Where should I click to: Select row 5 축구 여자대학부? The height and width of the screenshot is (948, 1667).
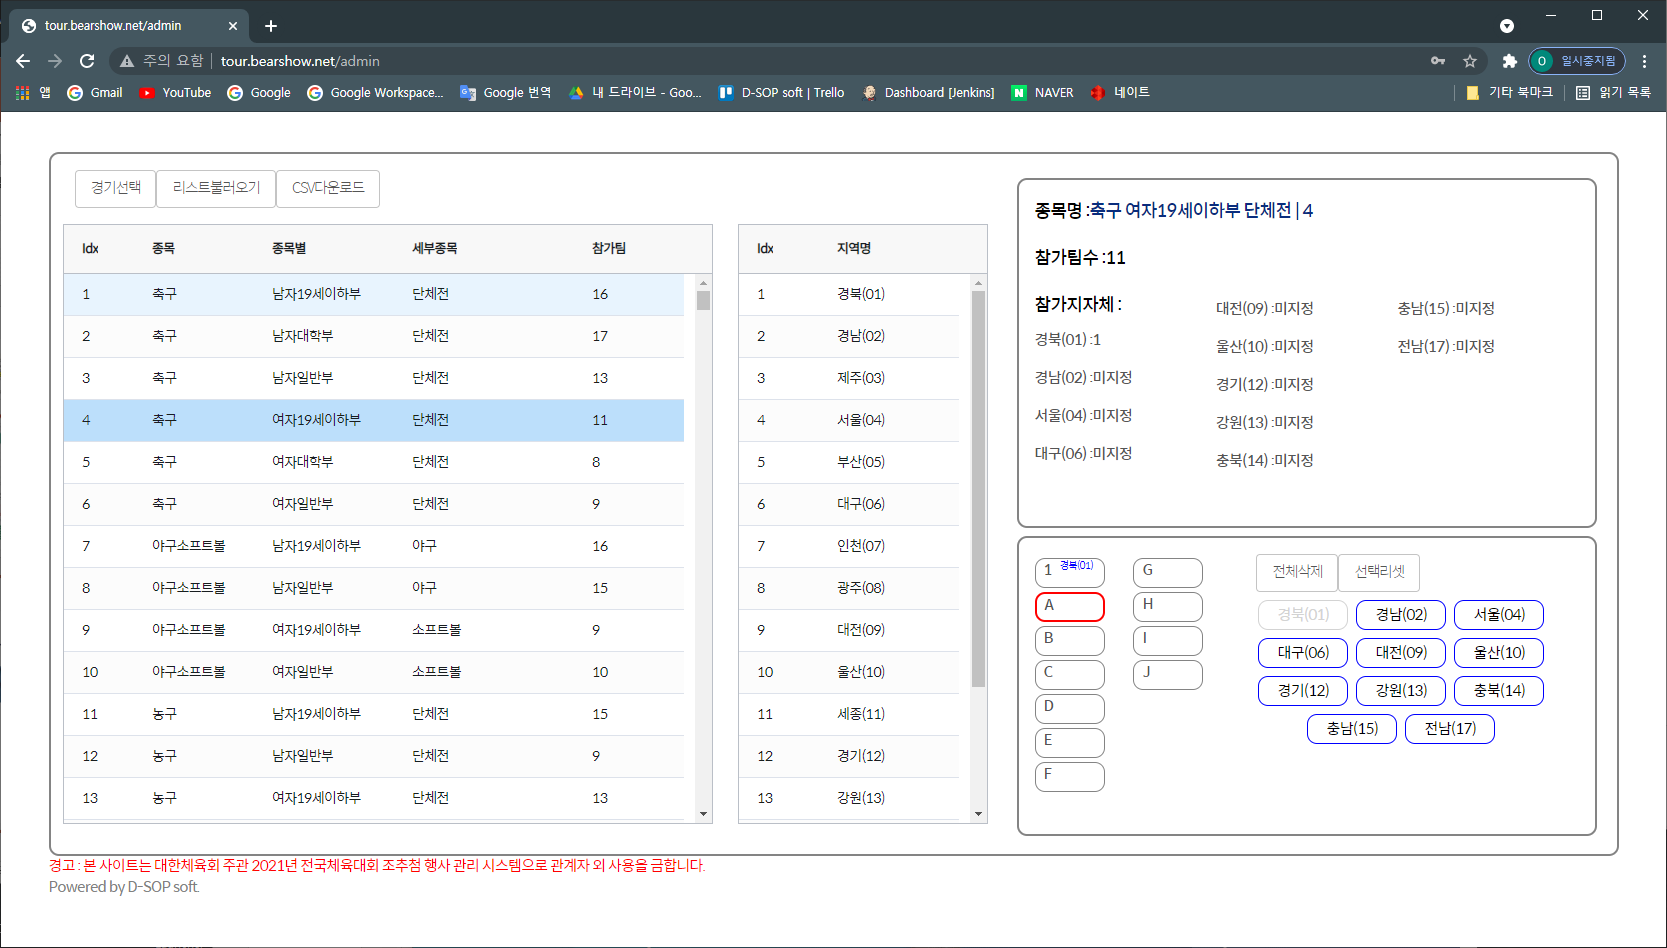click(374, 462)
